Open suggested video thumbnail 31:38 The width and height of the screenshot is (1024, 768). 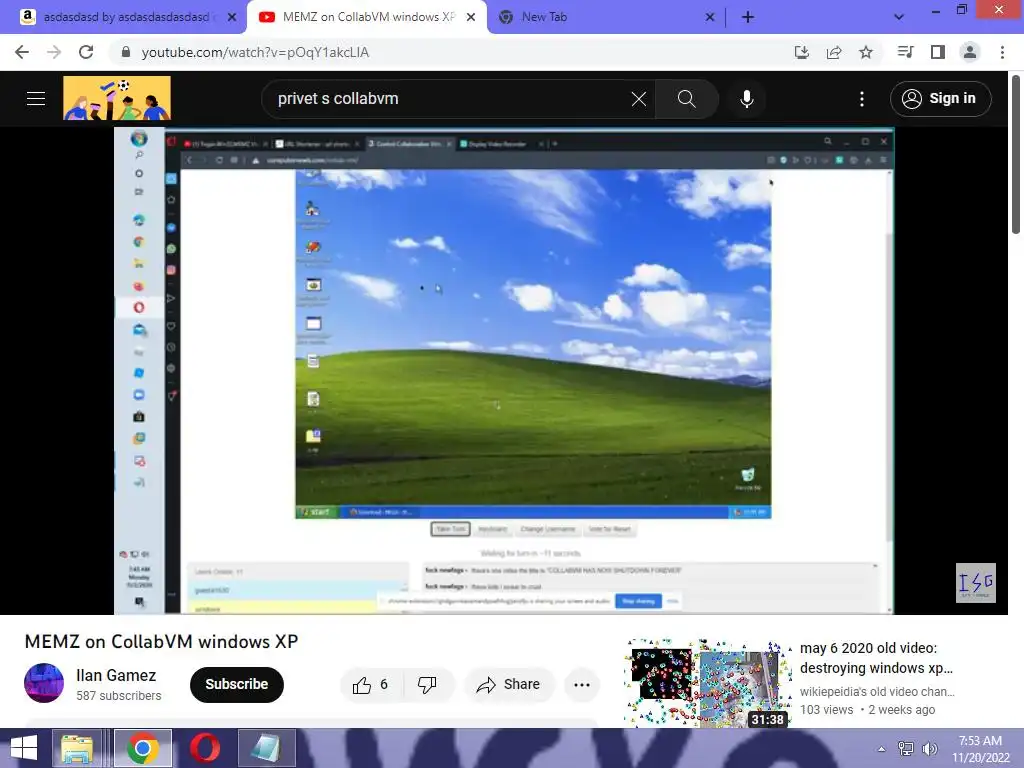tap(707, 683)
